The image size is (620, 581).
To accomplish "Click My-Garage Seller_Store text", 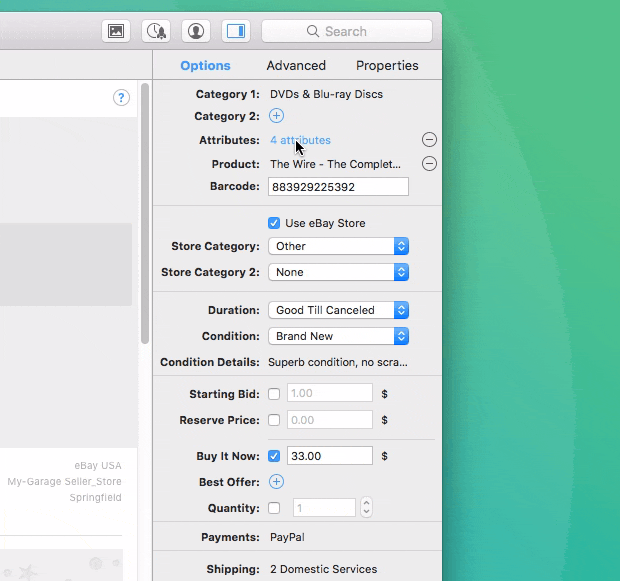I will 64,482.
